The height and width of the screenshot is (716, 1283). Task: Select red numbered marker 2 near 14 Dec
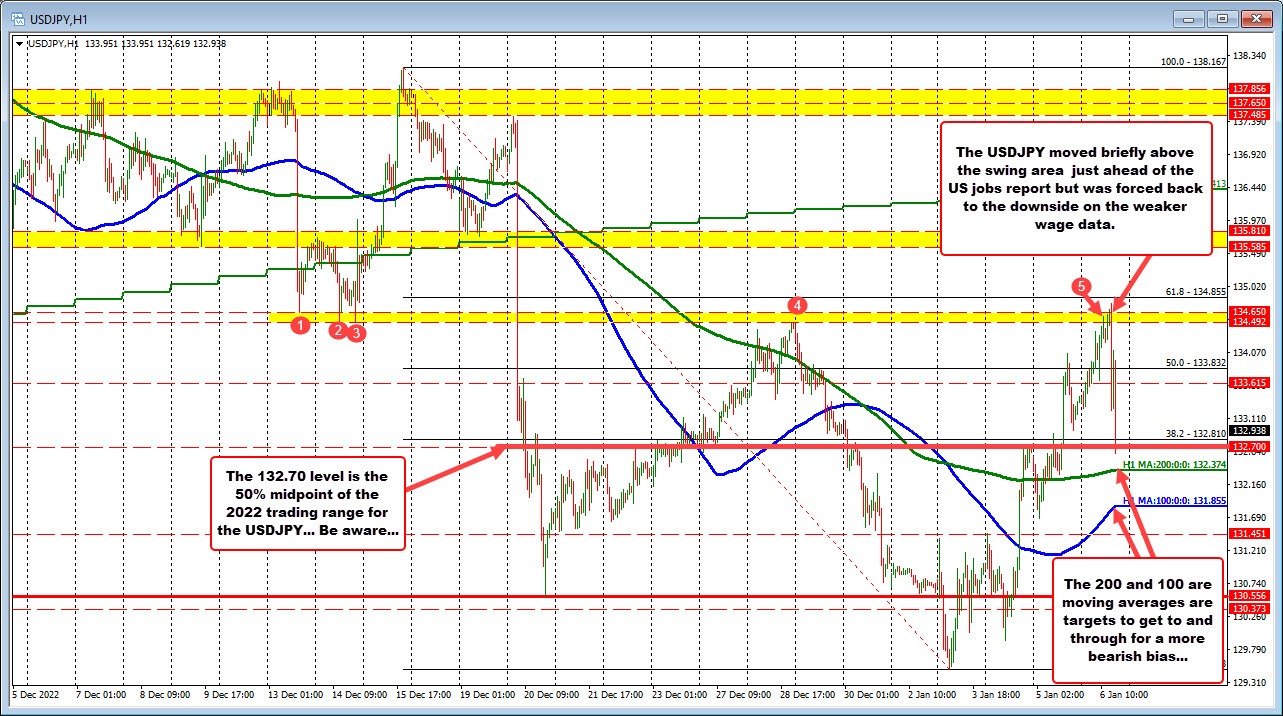(338, 330)
